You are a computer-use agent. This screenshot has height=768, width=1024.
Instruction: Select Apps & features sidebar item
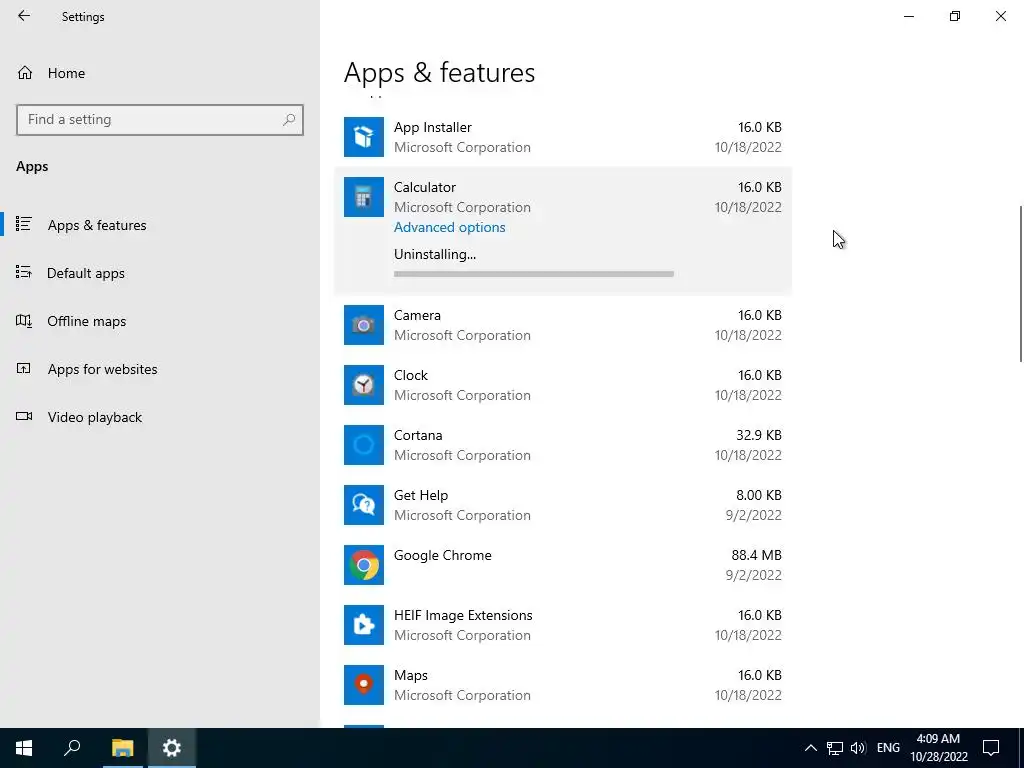(160, 225)
